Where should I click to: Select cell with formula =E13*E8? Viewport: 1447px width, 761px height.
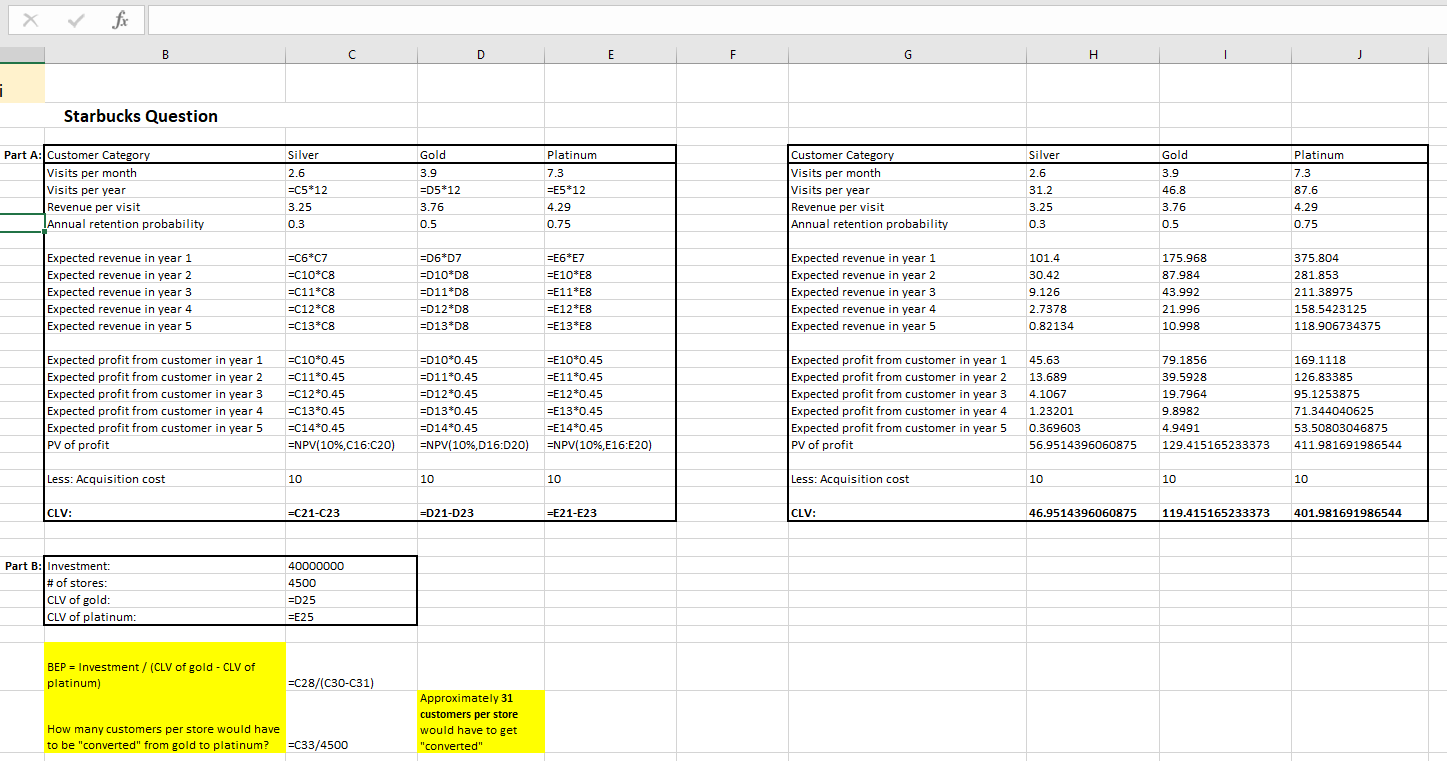(x=610, y=326)
